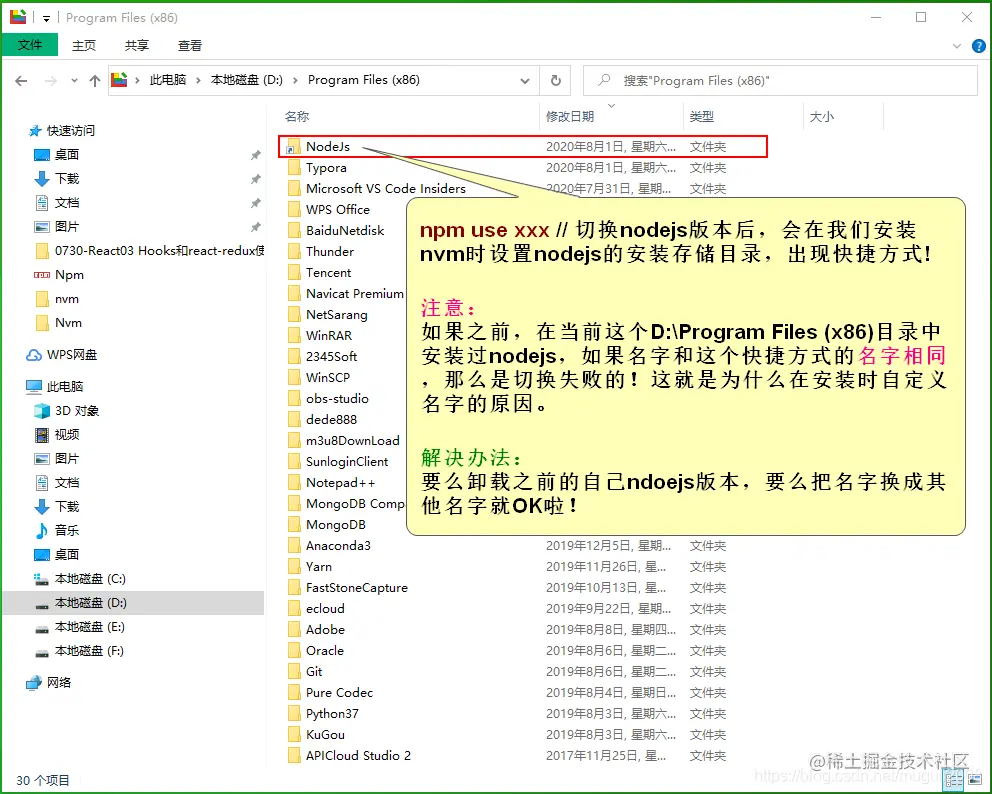Select the NodeJs shortcut folder icon

coord(293,147)
